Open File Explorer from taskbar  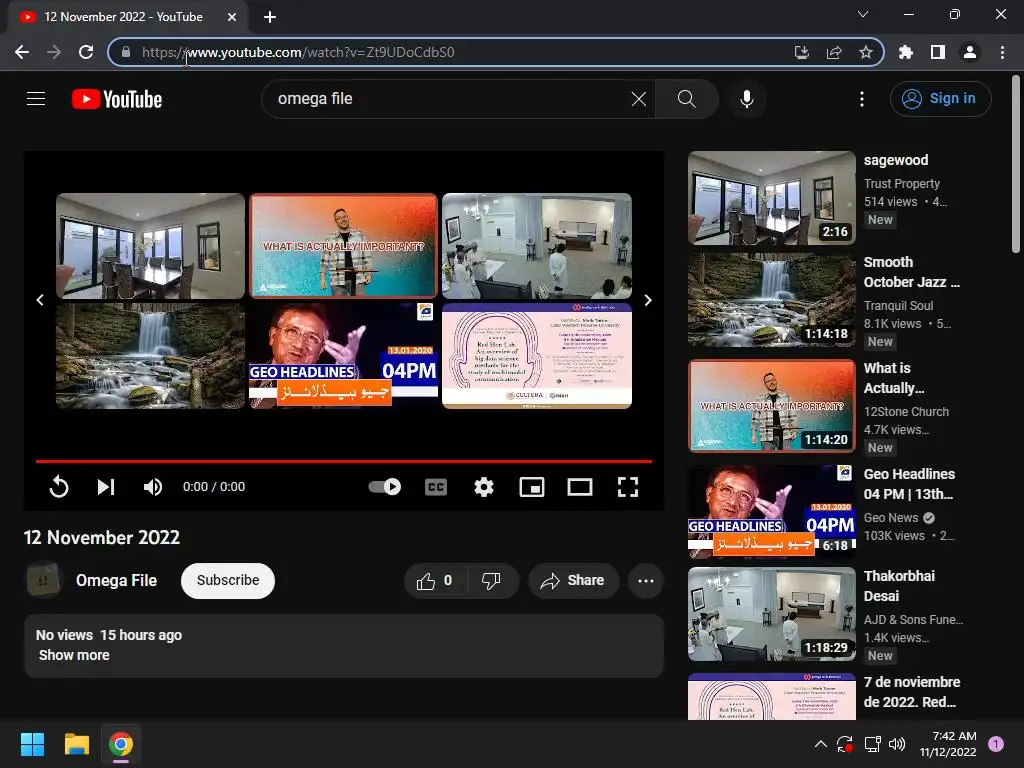coord(76,744)
